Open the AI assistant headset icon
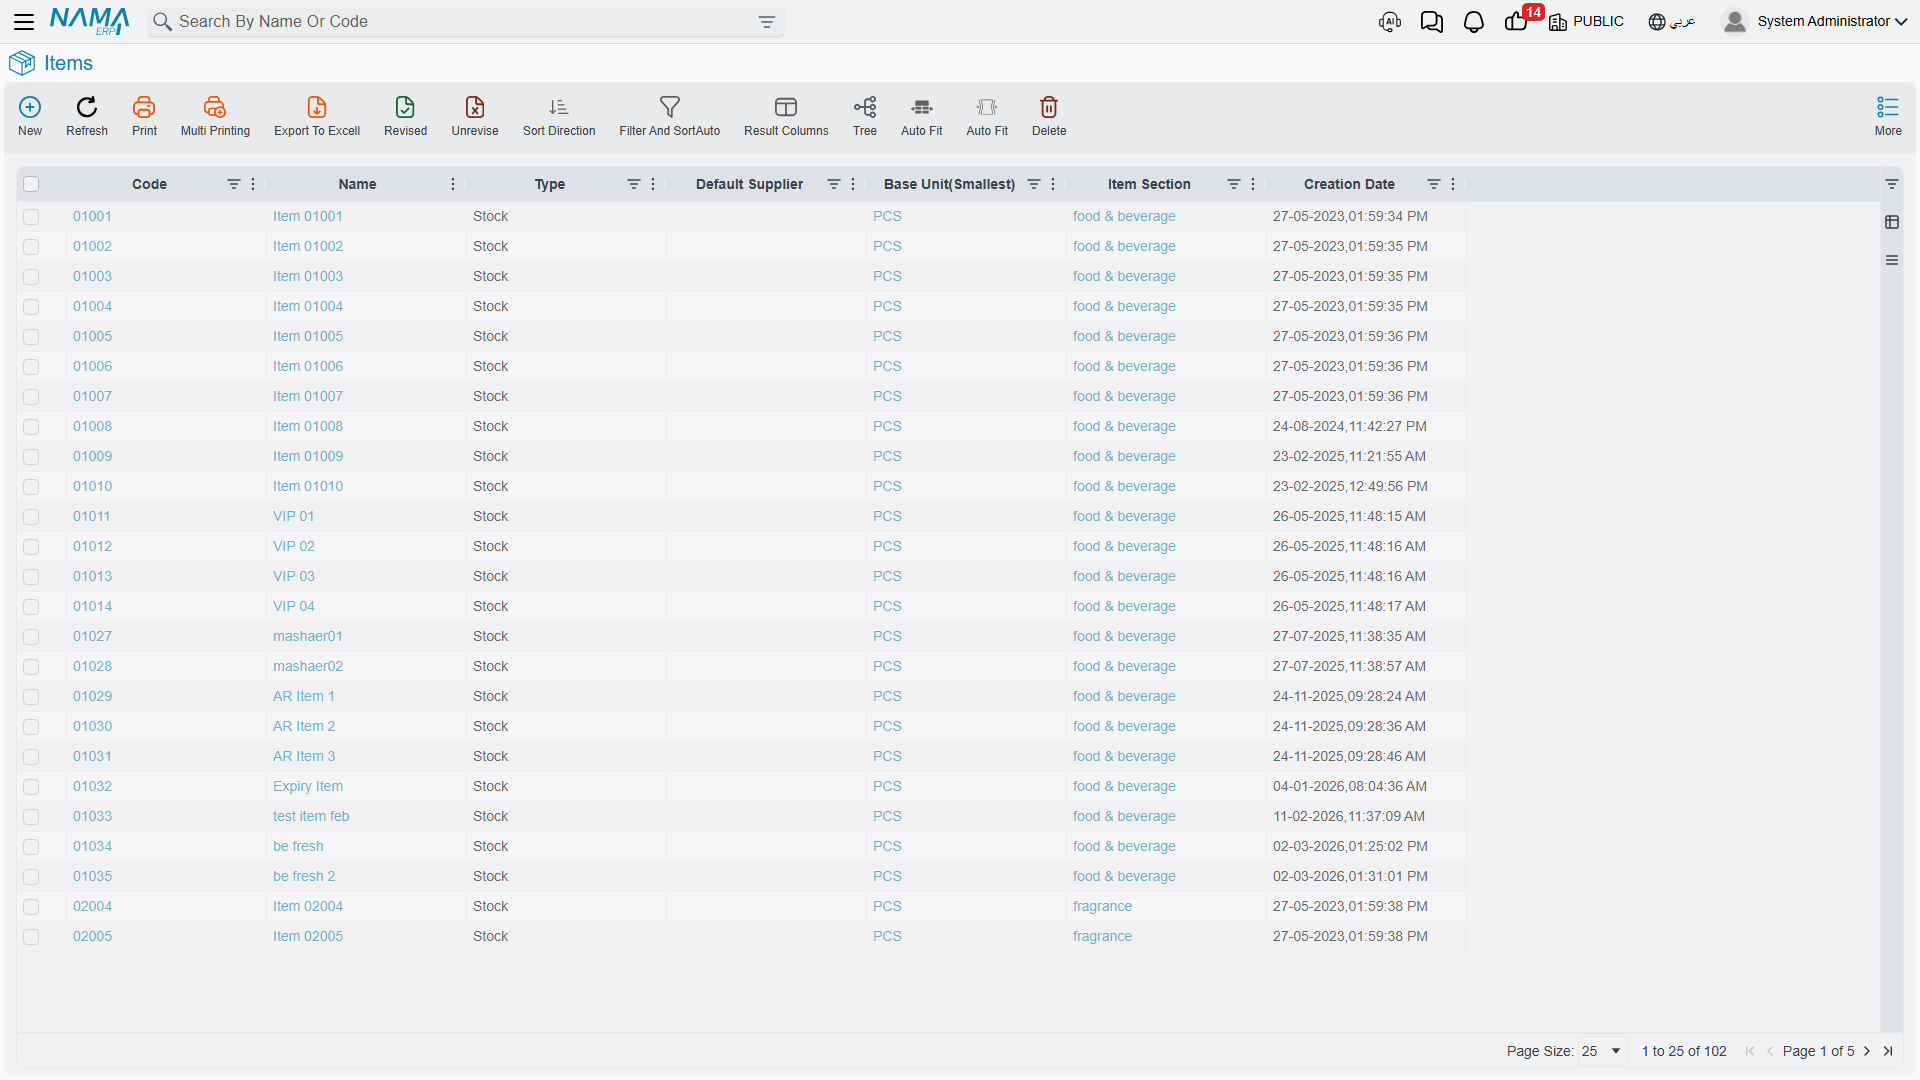 (x=1390, y=22)
